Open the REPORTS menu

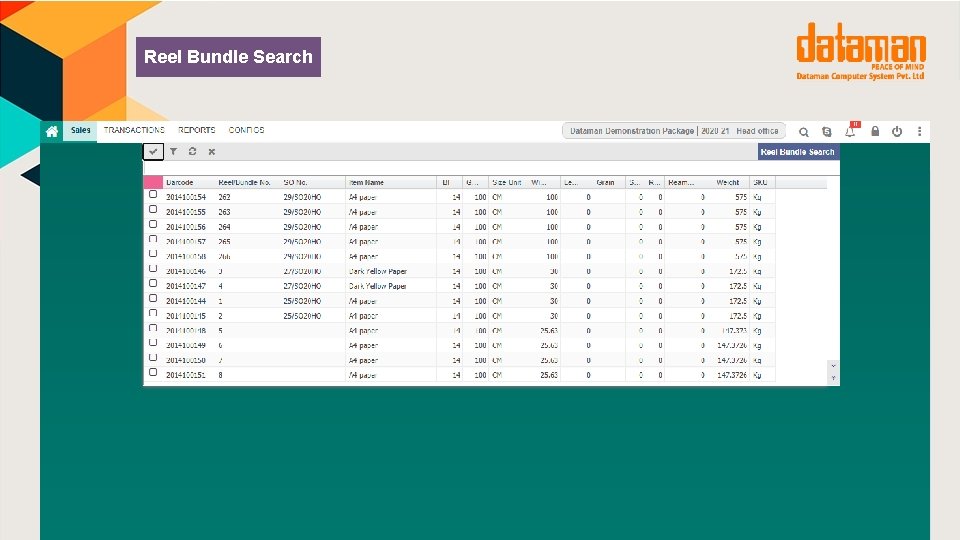(x=197, y=130)
